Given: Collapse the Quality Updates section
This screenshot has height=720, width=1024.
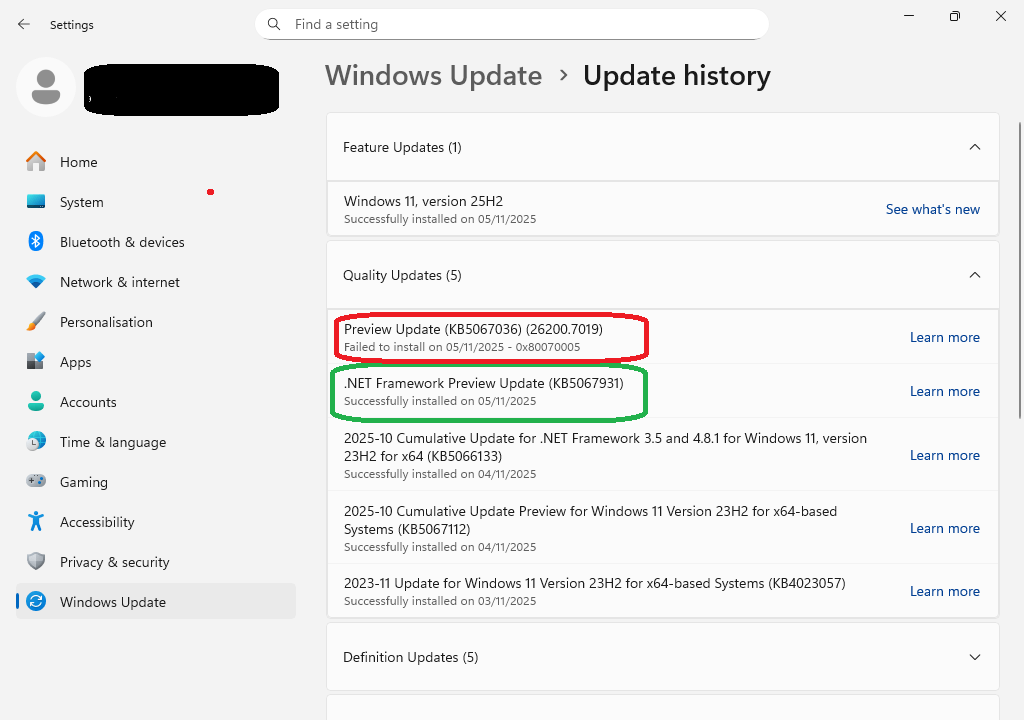Looking at the screenshot, I should pyautogui.click(x=974, y=275).
